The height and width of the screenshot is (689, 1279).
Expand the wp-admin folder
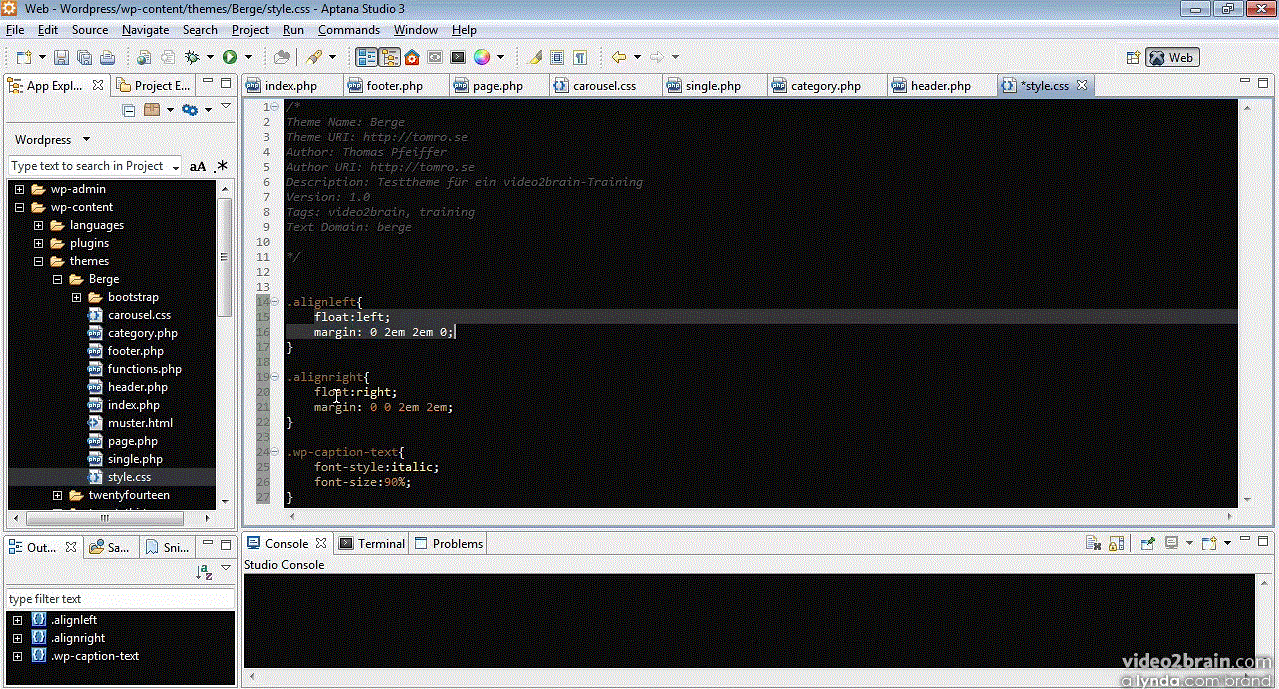pos(19,189)
